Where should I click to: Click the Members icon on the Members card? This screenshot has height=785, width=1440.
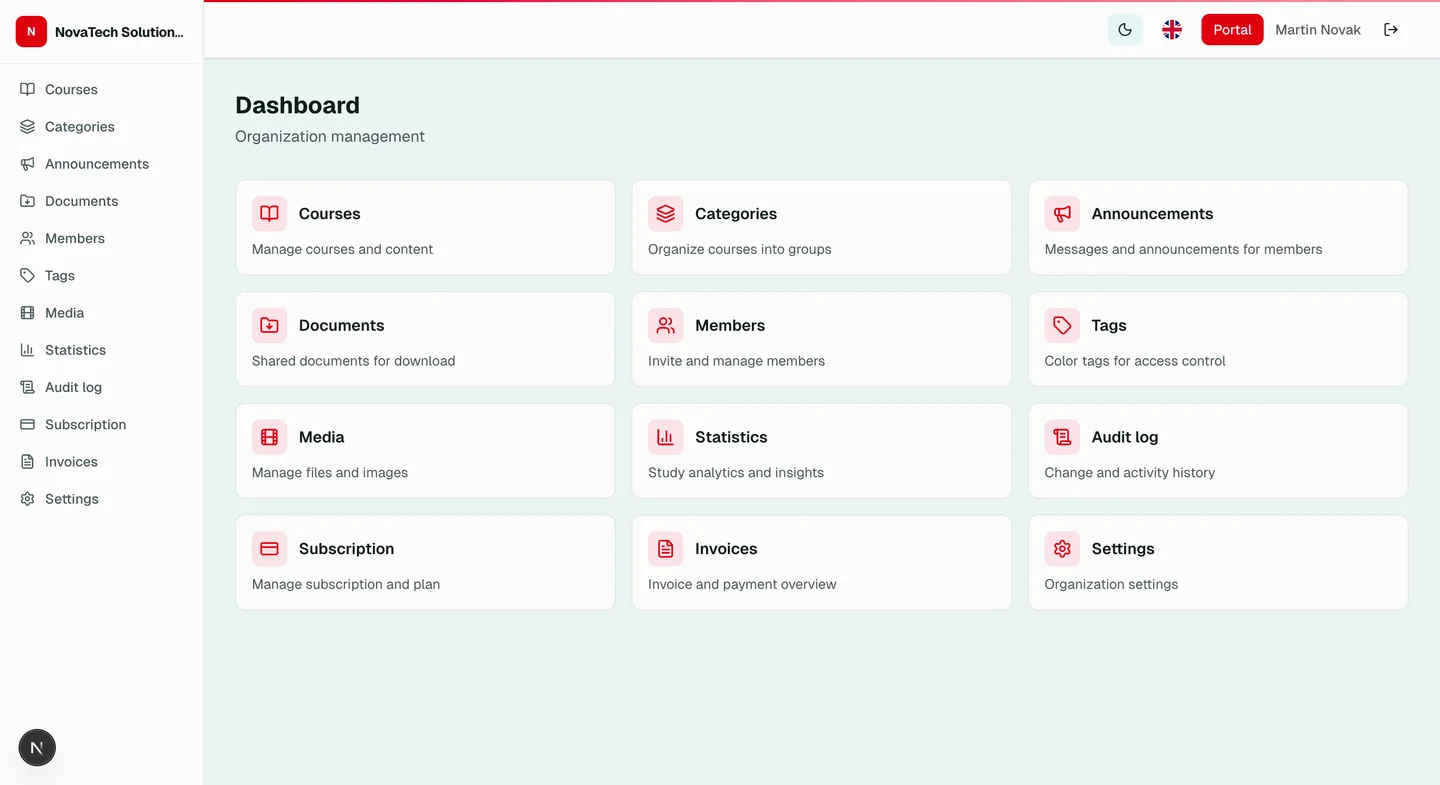tap(665, 325)
